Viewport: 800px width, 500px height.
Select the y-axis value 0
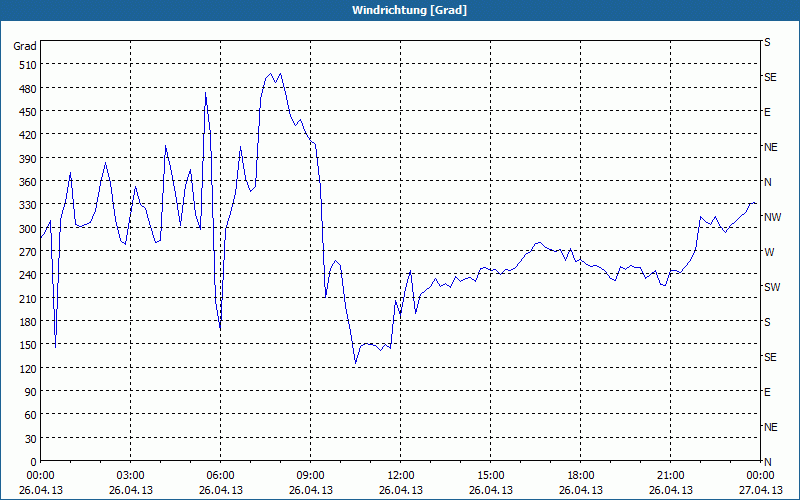pyautogui.click(x=33, y=462)
